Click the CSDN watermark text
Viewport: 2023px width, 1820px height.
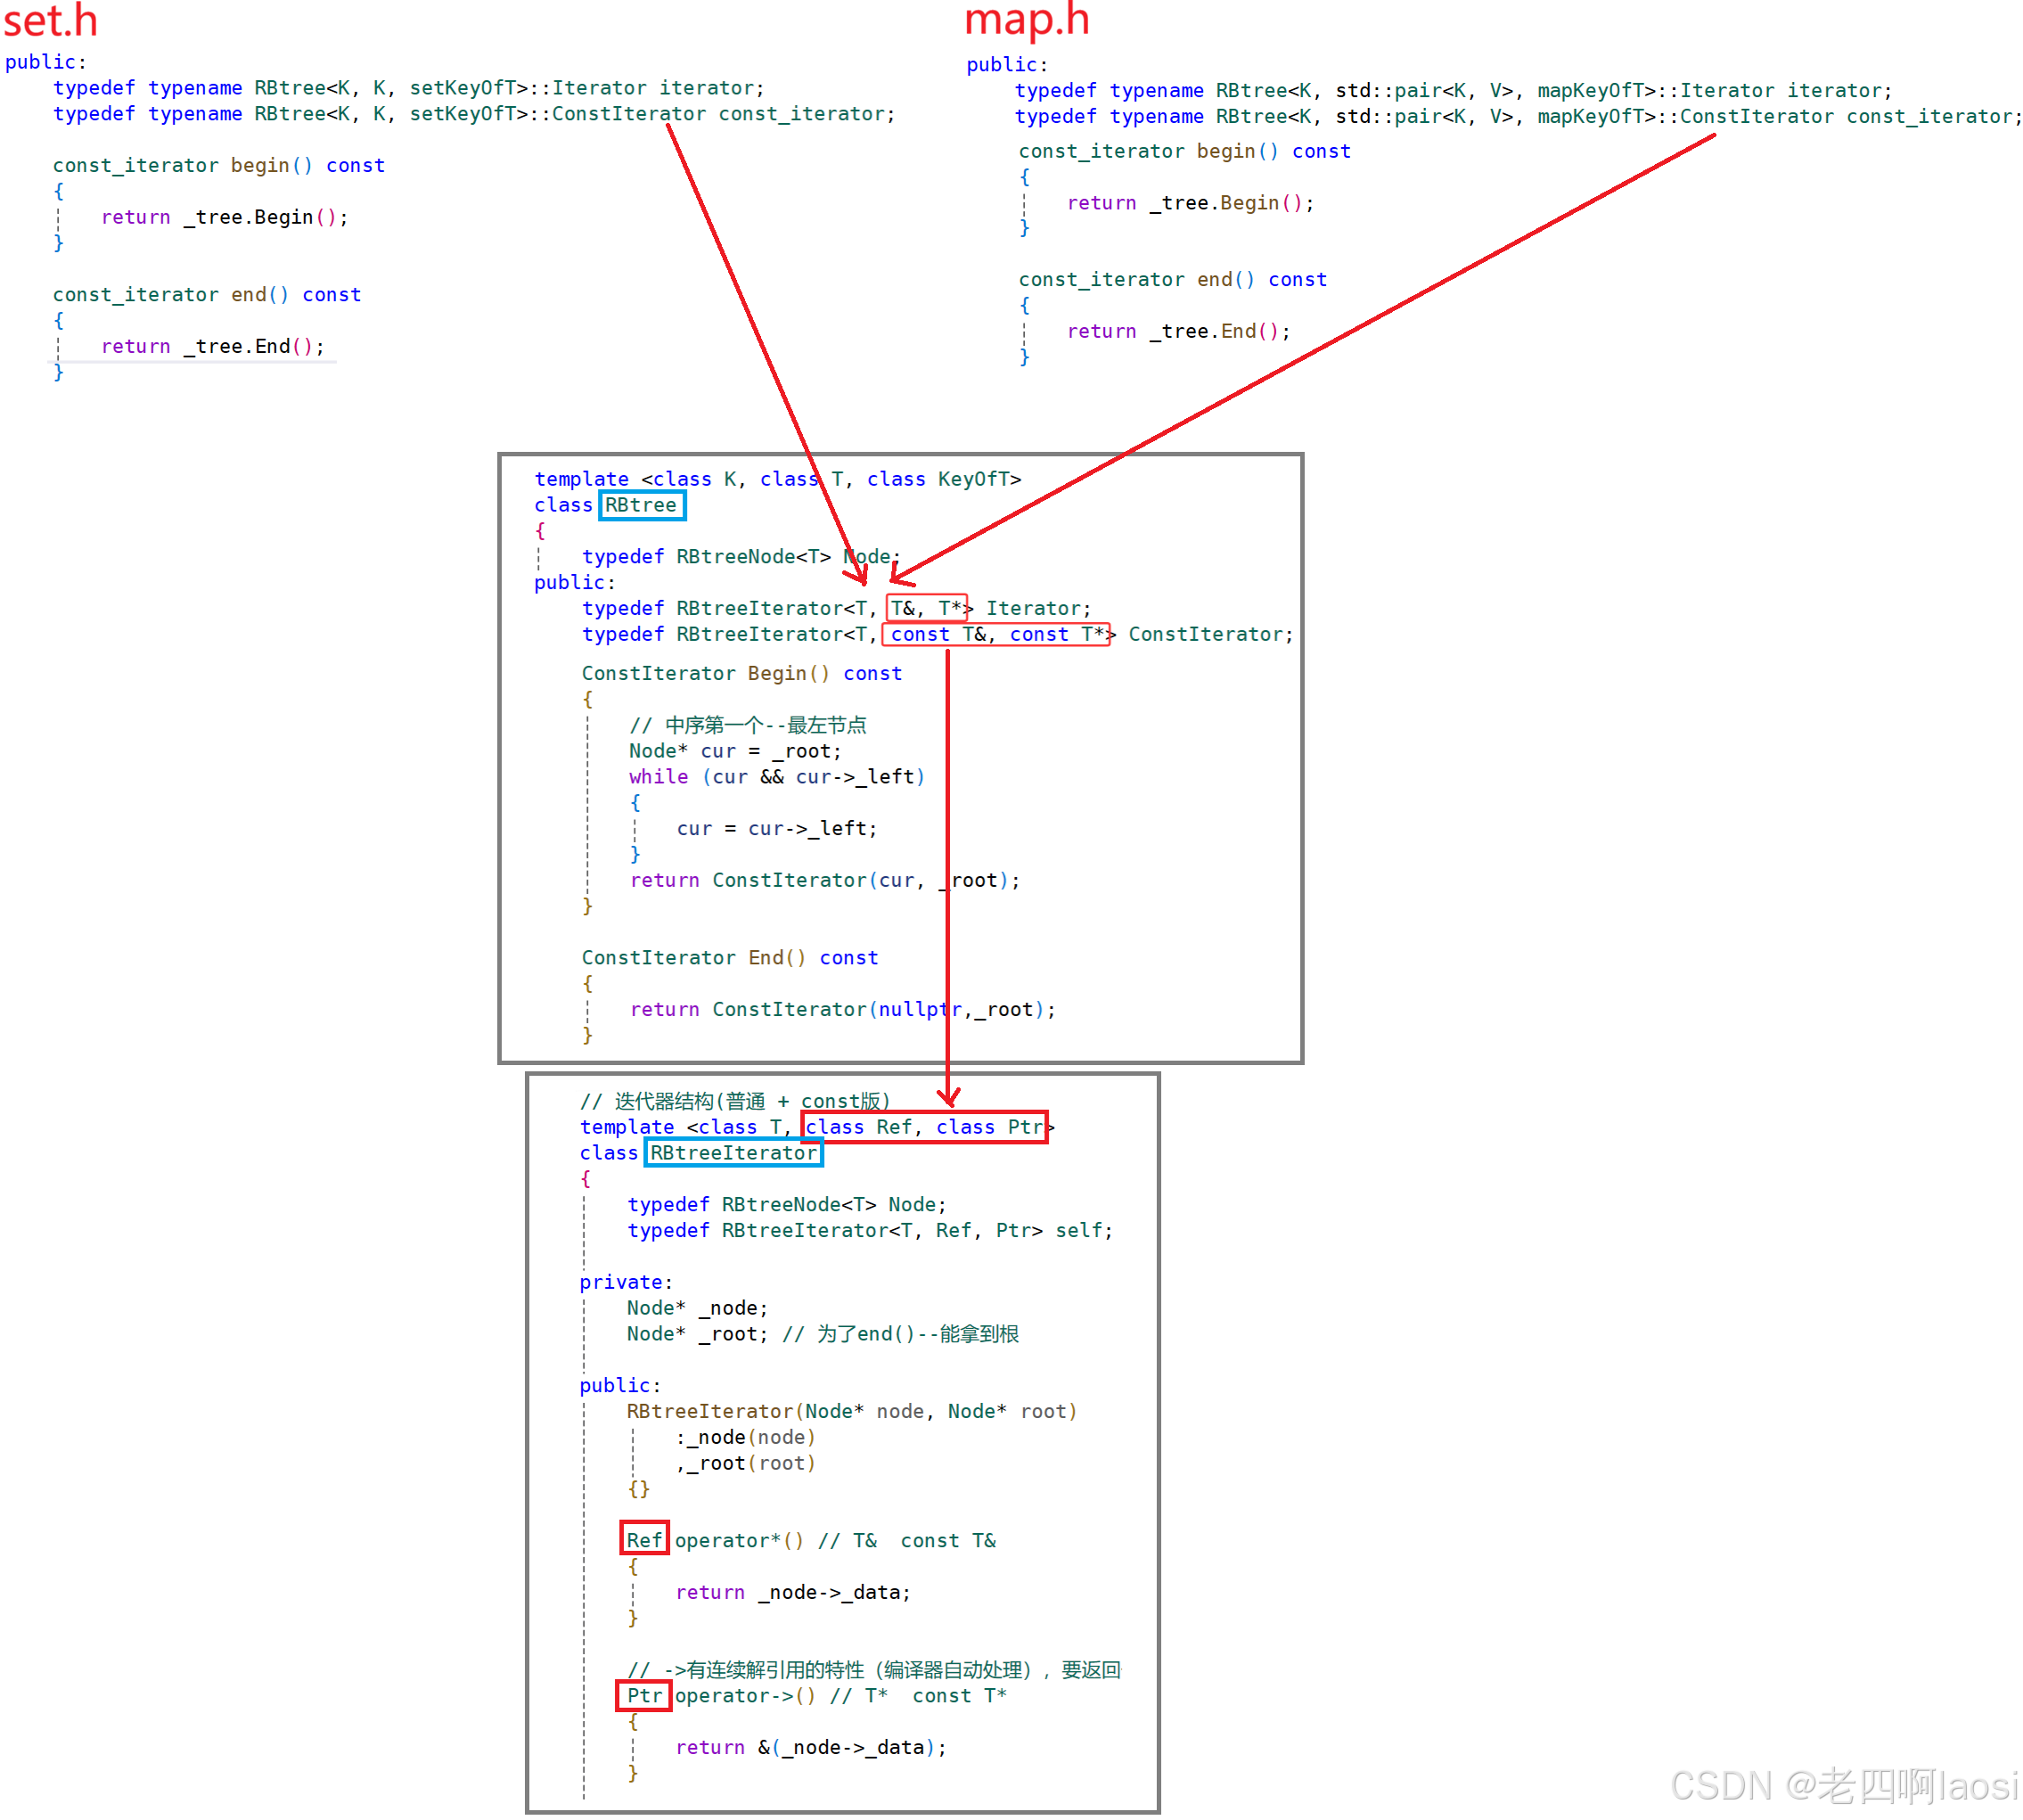[1843, 1786]
